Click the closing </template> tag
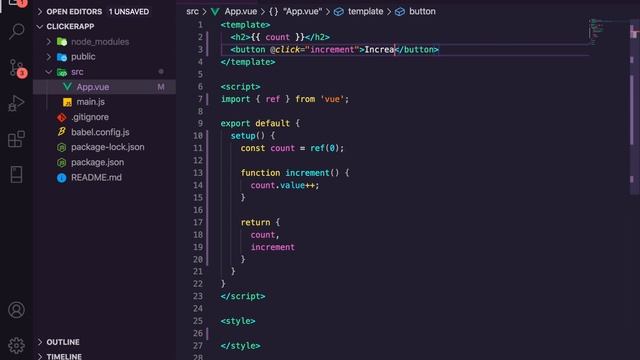Image resolution: width=640 pixels, height=360 pixels. click(x=248, y=62)
